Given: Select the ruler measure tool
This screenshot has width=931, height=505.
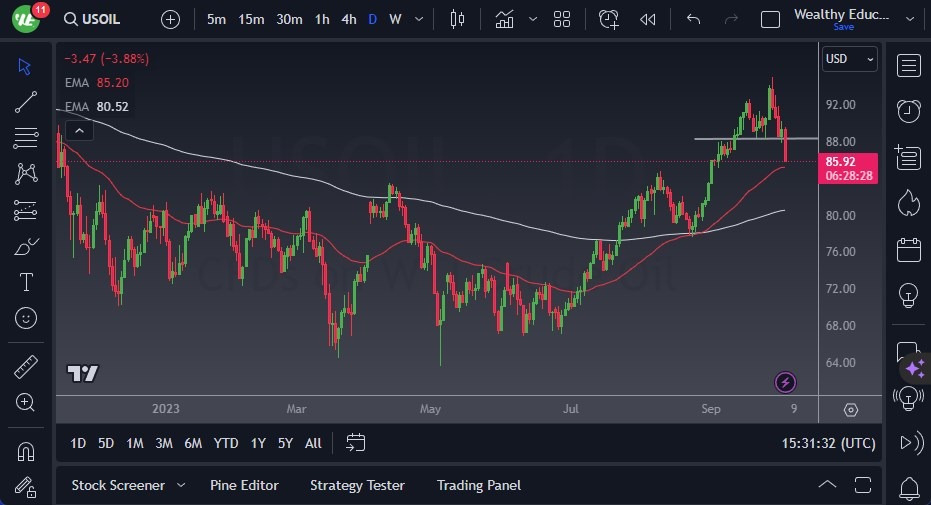Looking at the screenshot, I should (26, 367).
